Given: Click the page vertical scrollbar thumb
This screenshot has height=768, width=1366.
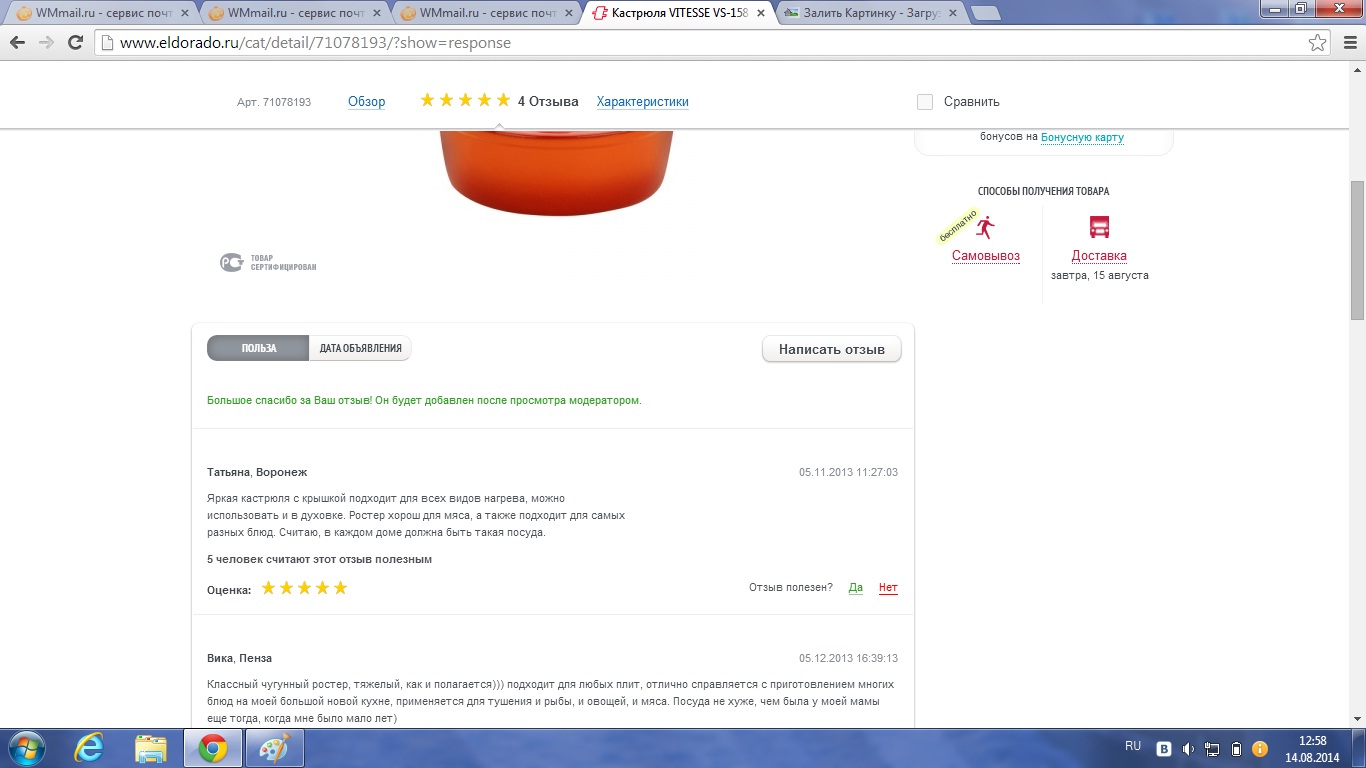Looking at the screenshot, I should 1357,250.
